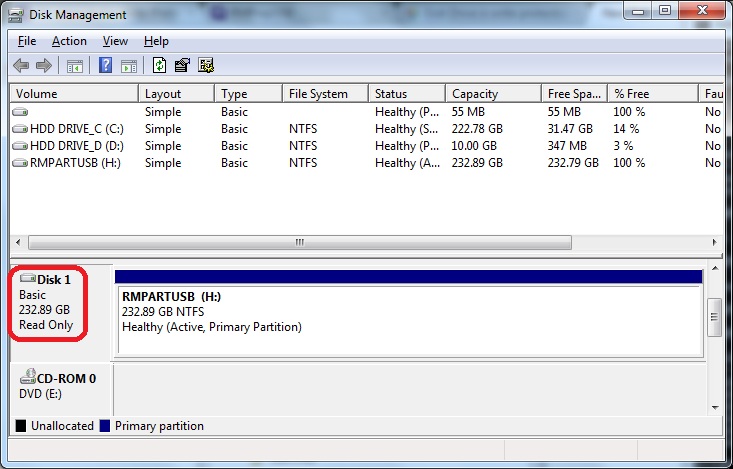Image resolution: width=733 pixels, height=469 pixels.
Task: Click drive icon of the 55 MB volume
Action: (x=20, y=112)
